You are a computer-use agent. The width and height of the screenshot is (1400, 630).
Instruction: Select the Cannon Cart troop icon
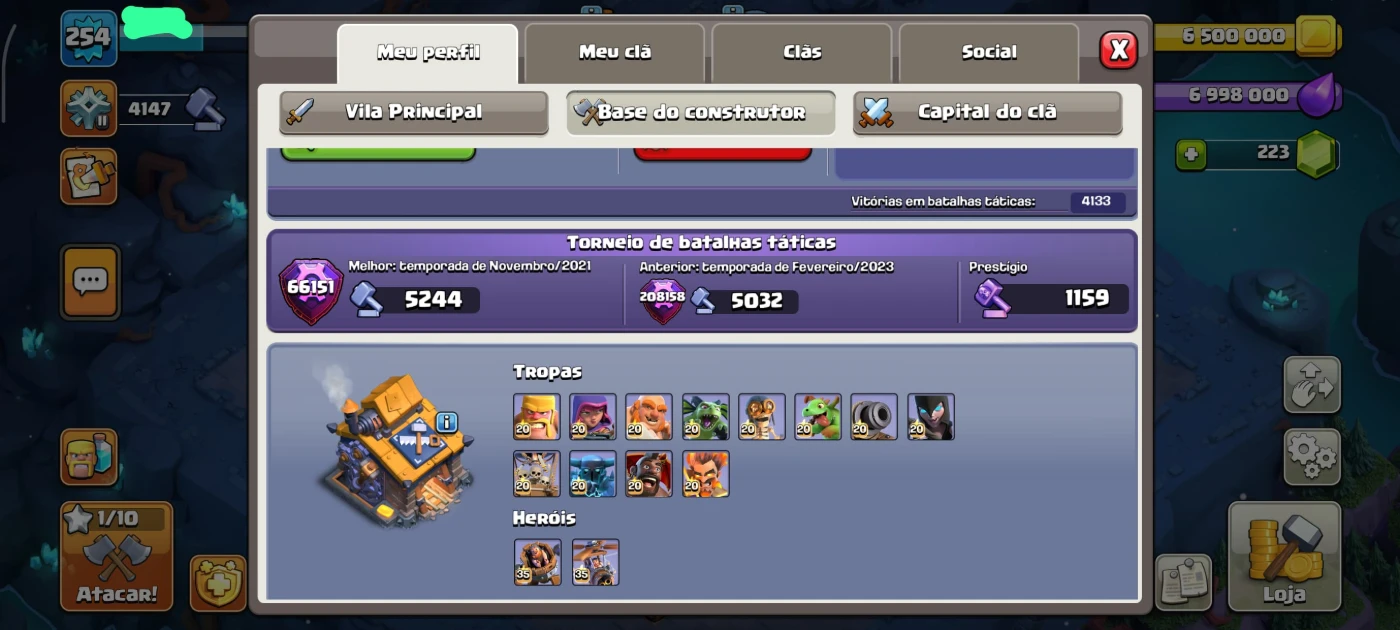tap(874, 416)
